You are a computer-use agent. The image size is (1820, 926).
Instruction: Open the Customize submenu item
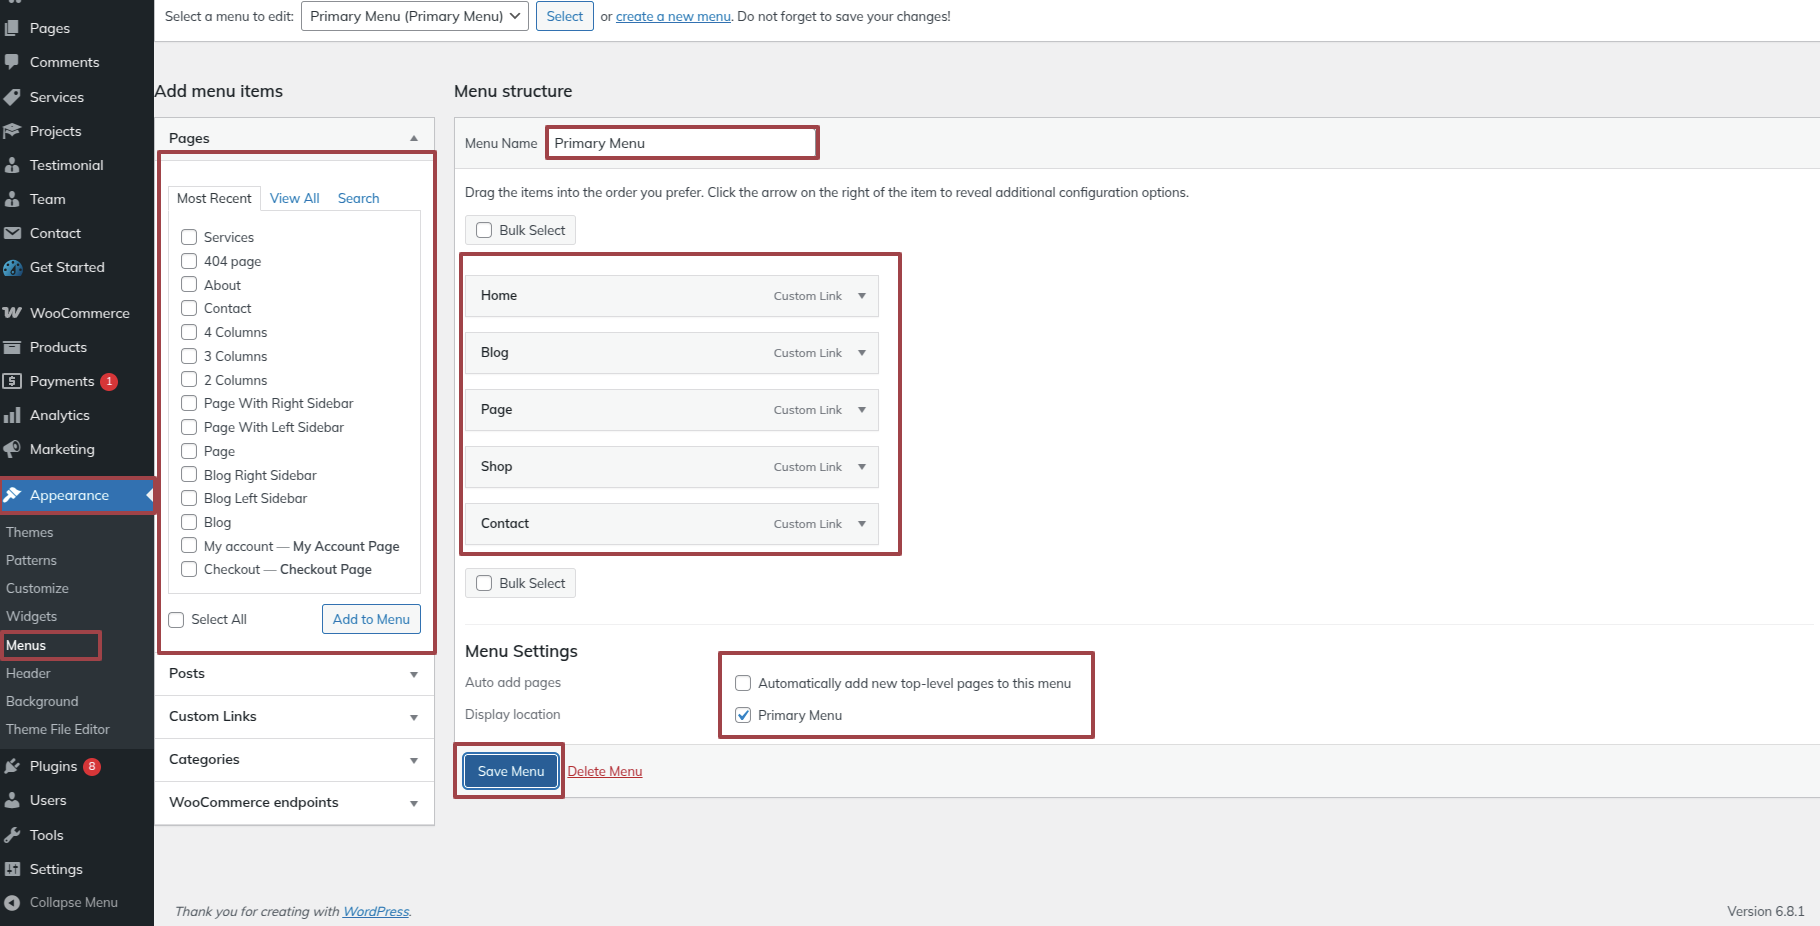point(37,588)
